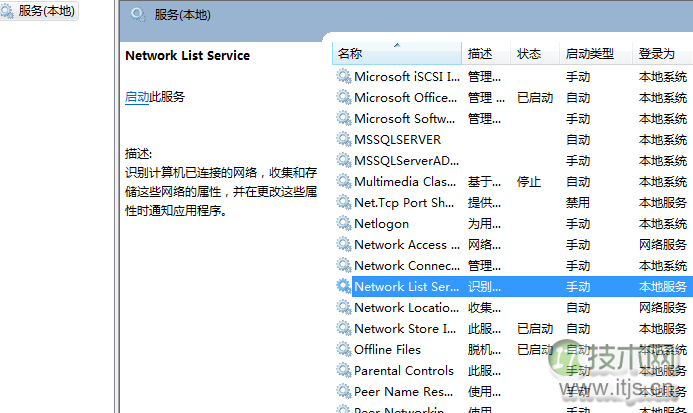693x413 pixels.
Task: Click the 启动 link to start the service
Action: coord(137,97)
